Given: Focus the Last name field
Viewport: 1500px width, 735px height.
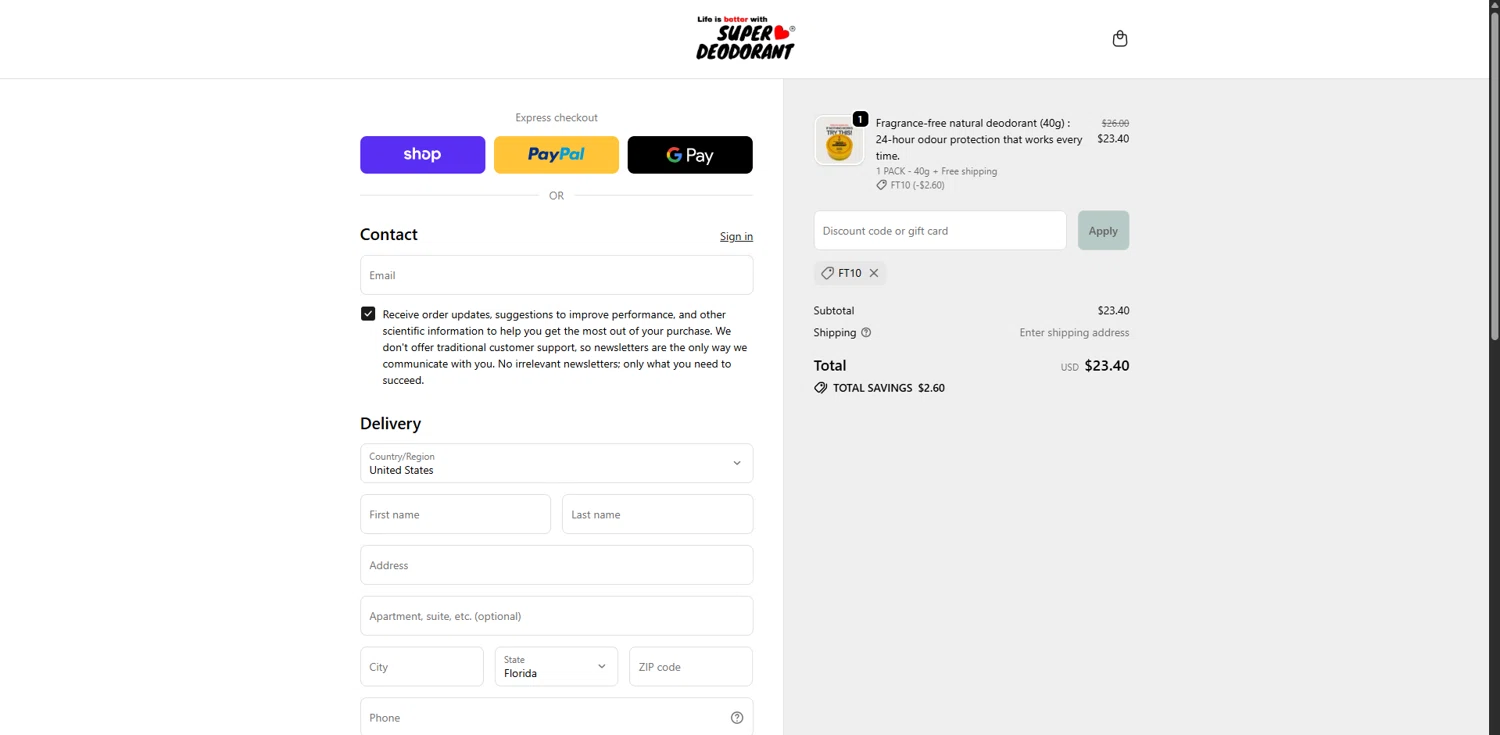Looking at the screenshot, I should pos(657,514).
